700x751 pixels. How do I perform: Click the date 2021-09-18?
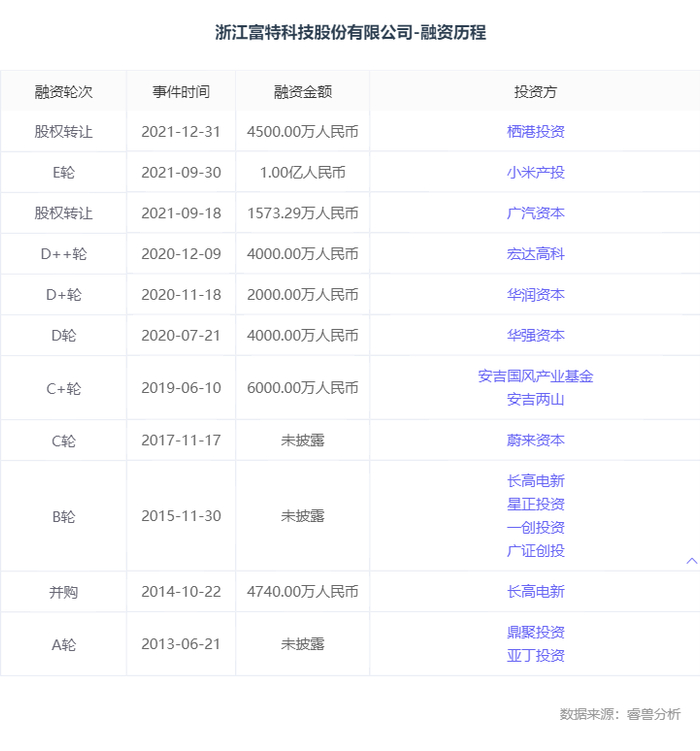(181, 213)
